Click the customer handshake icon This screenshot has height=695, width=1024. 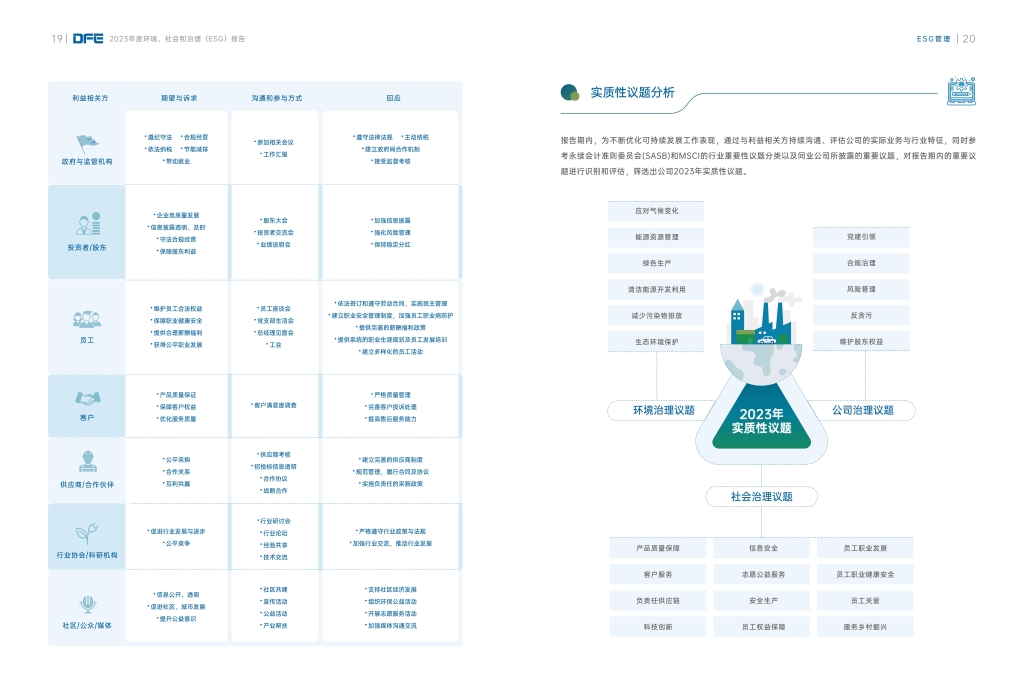[x=87, y=398]
